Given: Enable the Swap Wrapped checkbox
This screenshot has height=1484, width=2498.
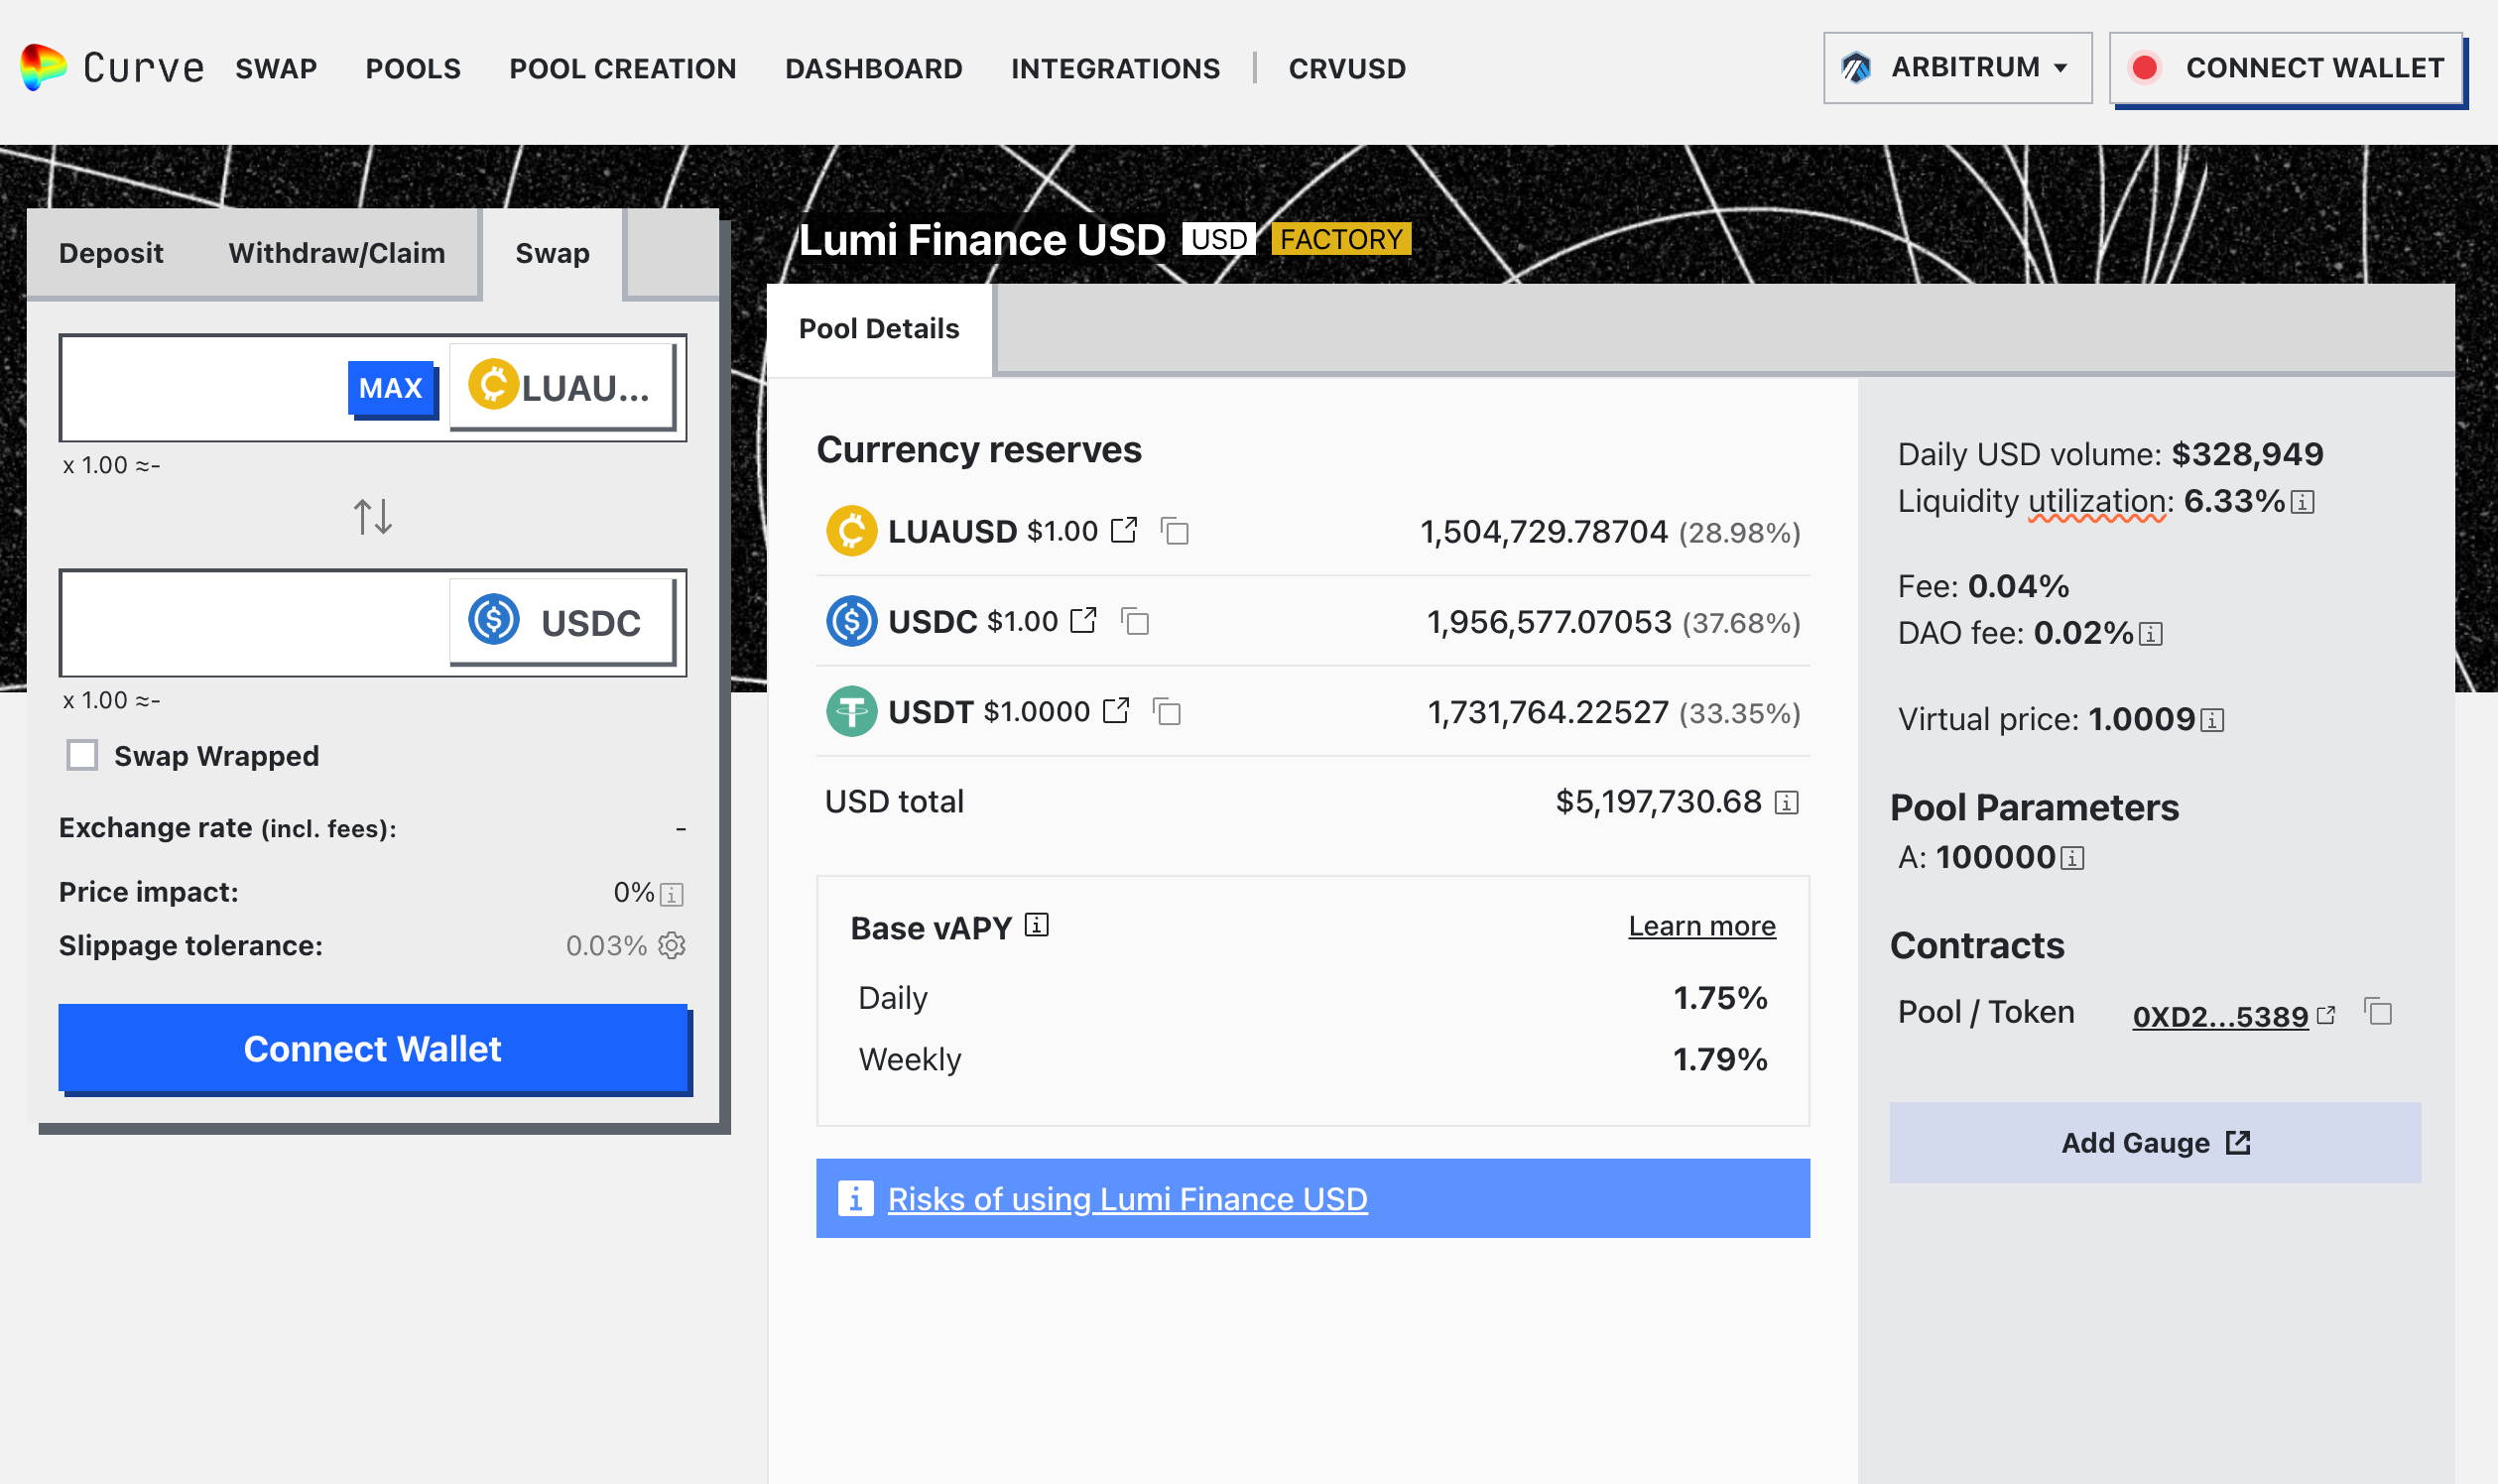Looking at the screenshot, I should click(x=82, y=755).
